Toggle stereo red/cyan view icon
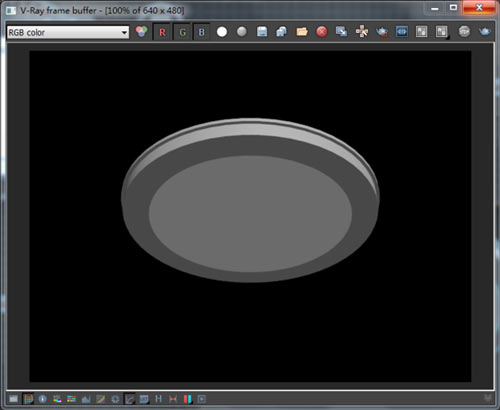 (x=187, y=399)
